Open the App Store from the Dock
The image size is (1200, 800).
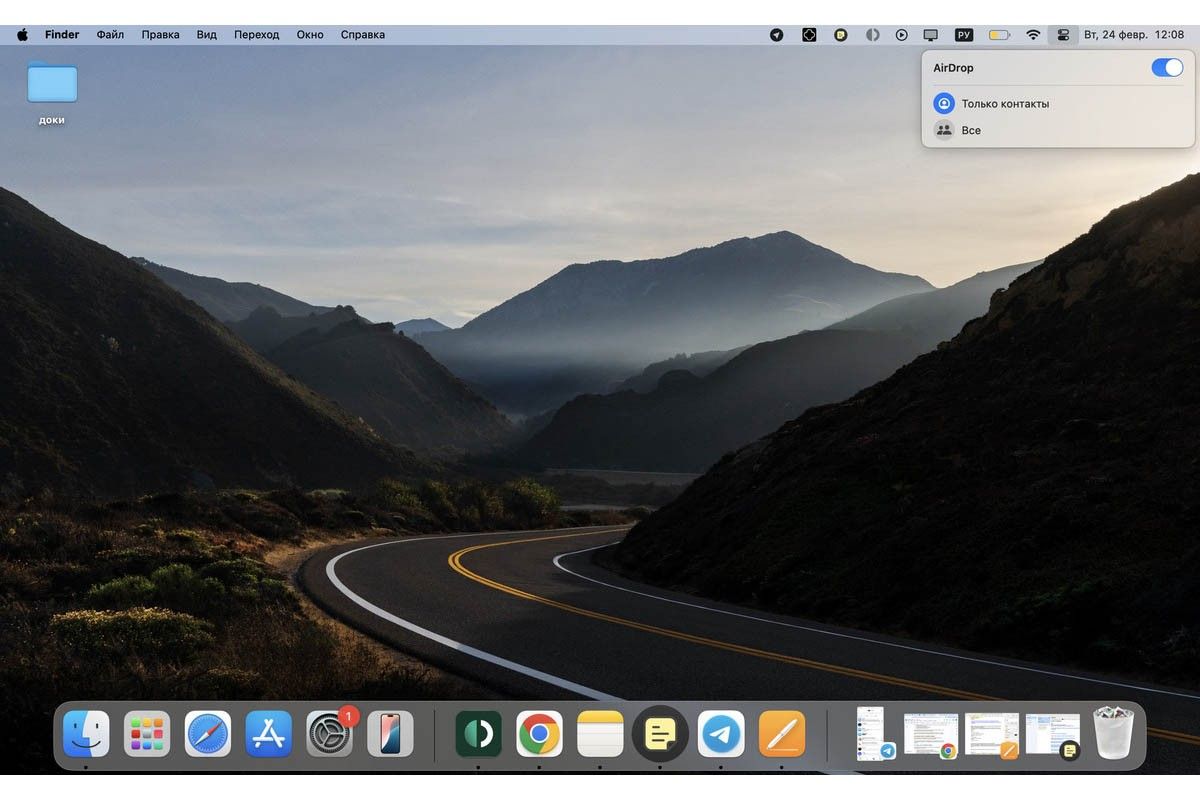(x=268, y=735)
